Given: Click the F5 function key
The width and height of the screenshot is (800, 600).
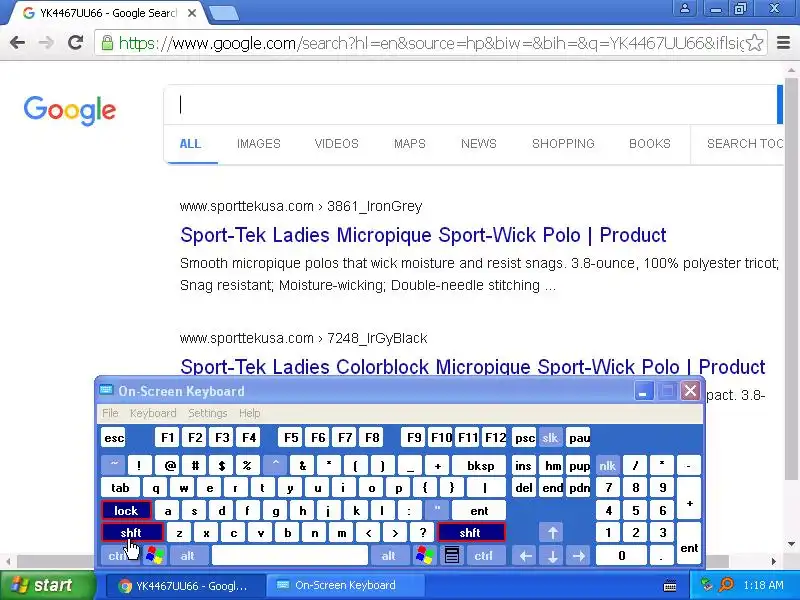Looking at the screenshot, I should point(291,437).
